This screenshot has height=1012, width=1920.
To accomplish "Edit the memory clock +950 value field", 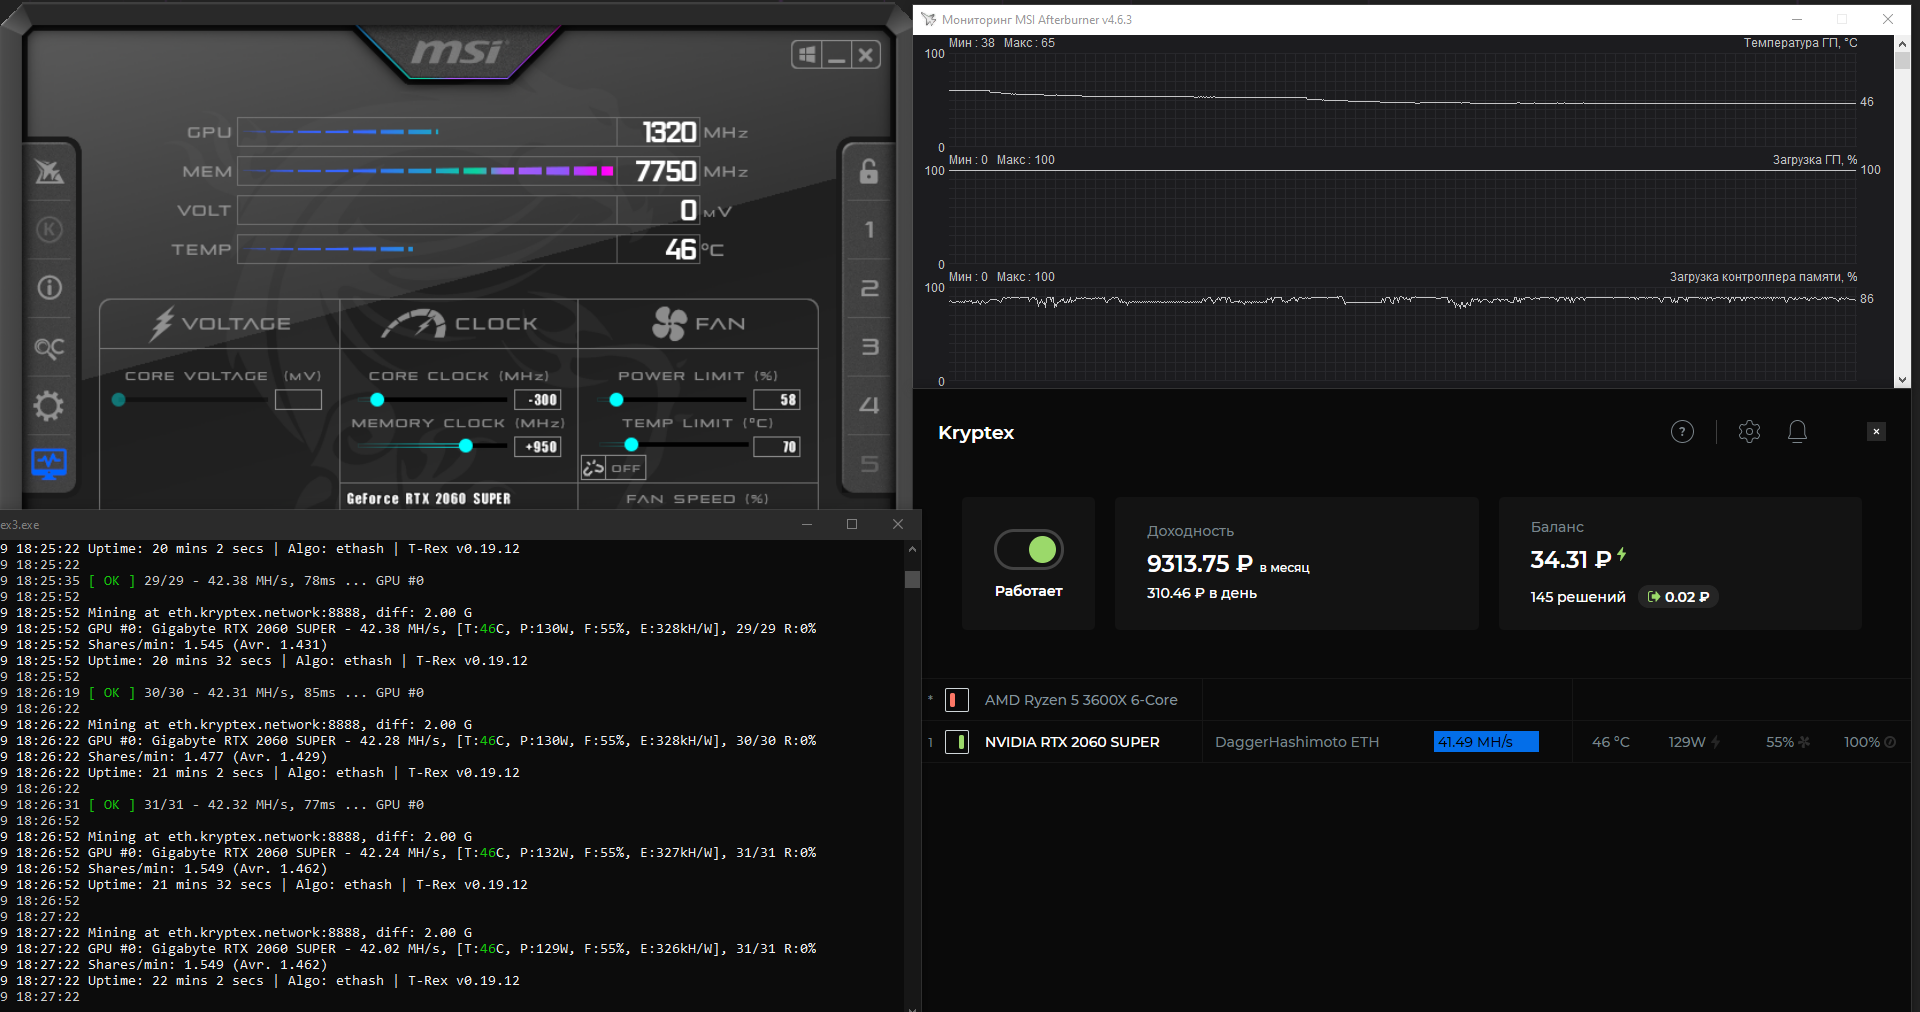I will (538, 447).
